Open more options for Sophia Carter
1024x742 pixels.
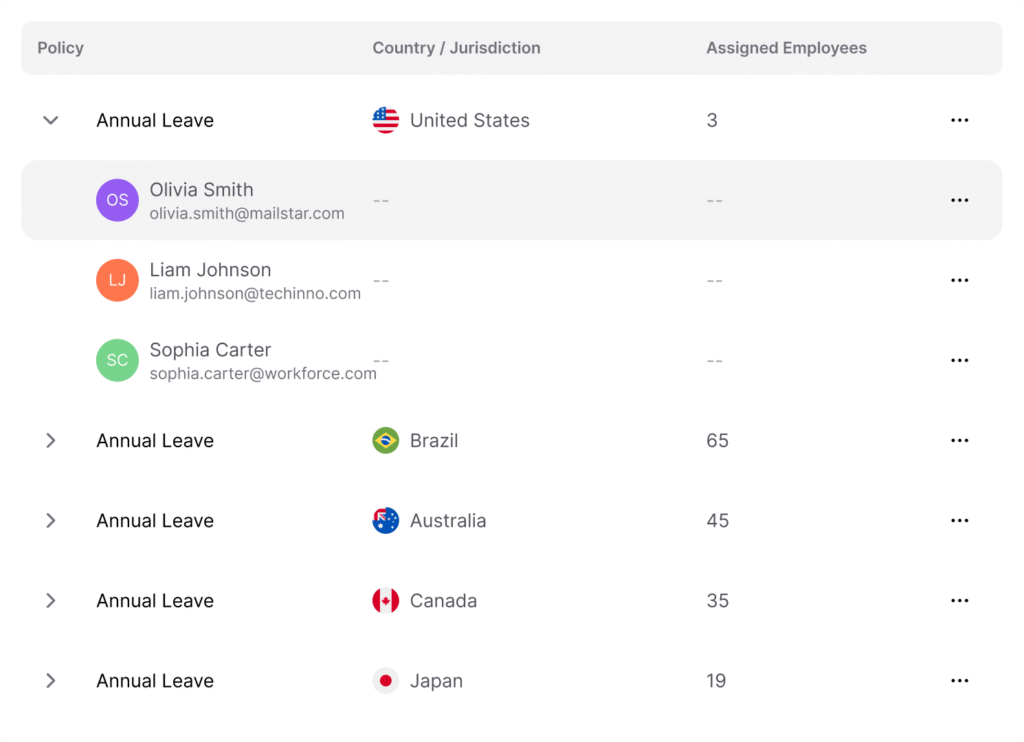click(959, 360)
